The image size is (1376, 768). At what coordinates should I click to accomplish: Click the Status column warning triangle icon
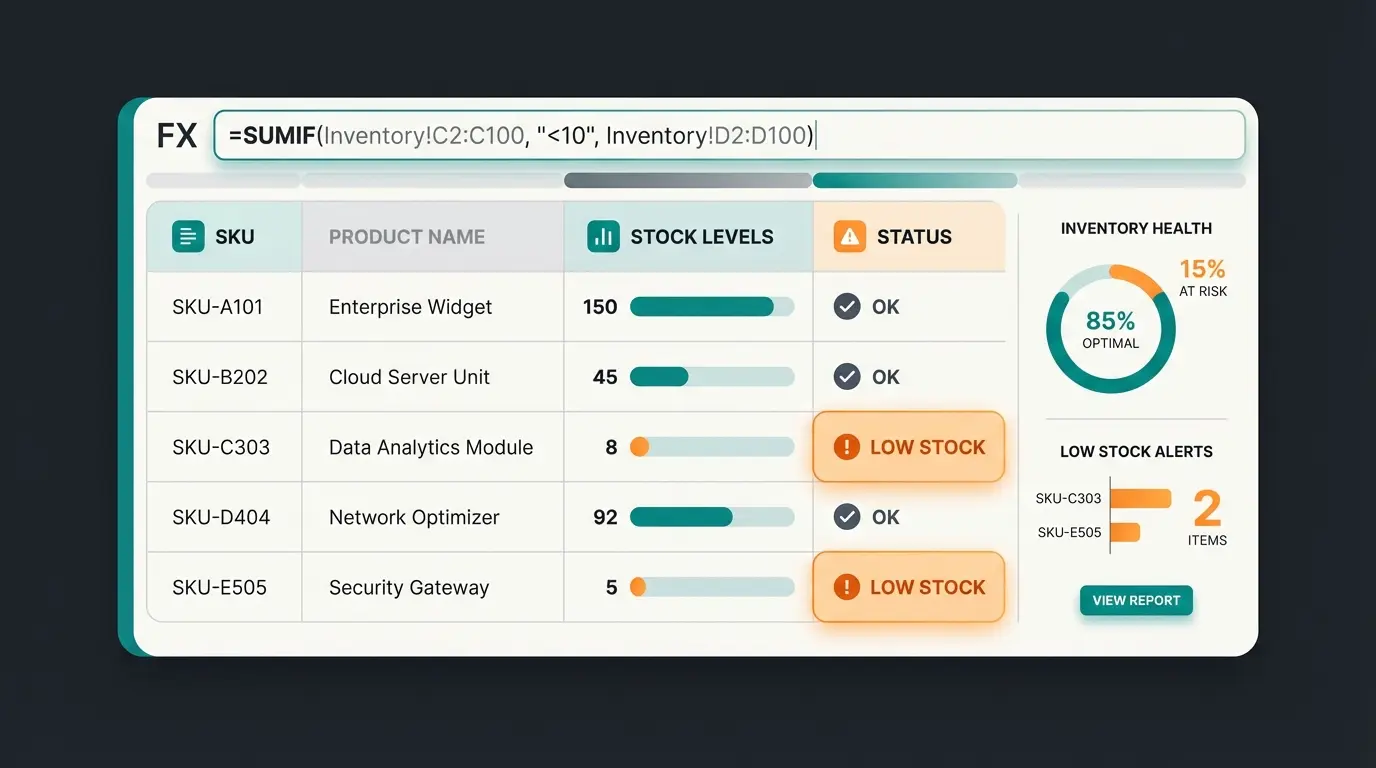point(849,237)
